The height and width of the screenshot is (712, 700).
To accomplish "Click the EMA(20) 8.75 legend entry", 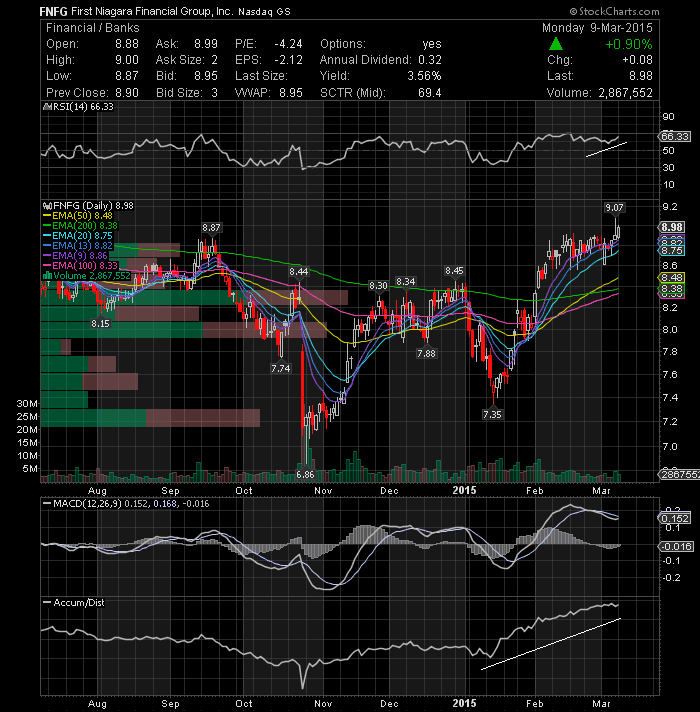I will click(82, 236).
